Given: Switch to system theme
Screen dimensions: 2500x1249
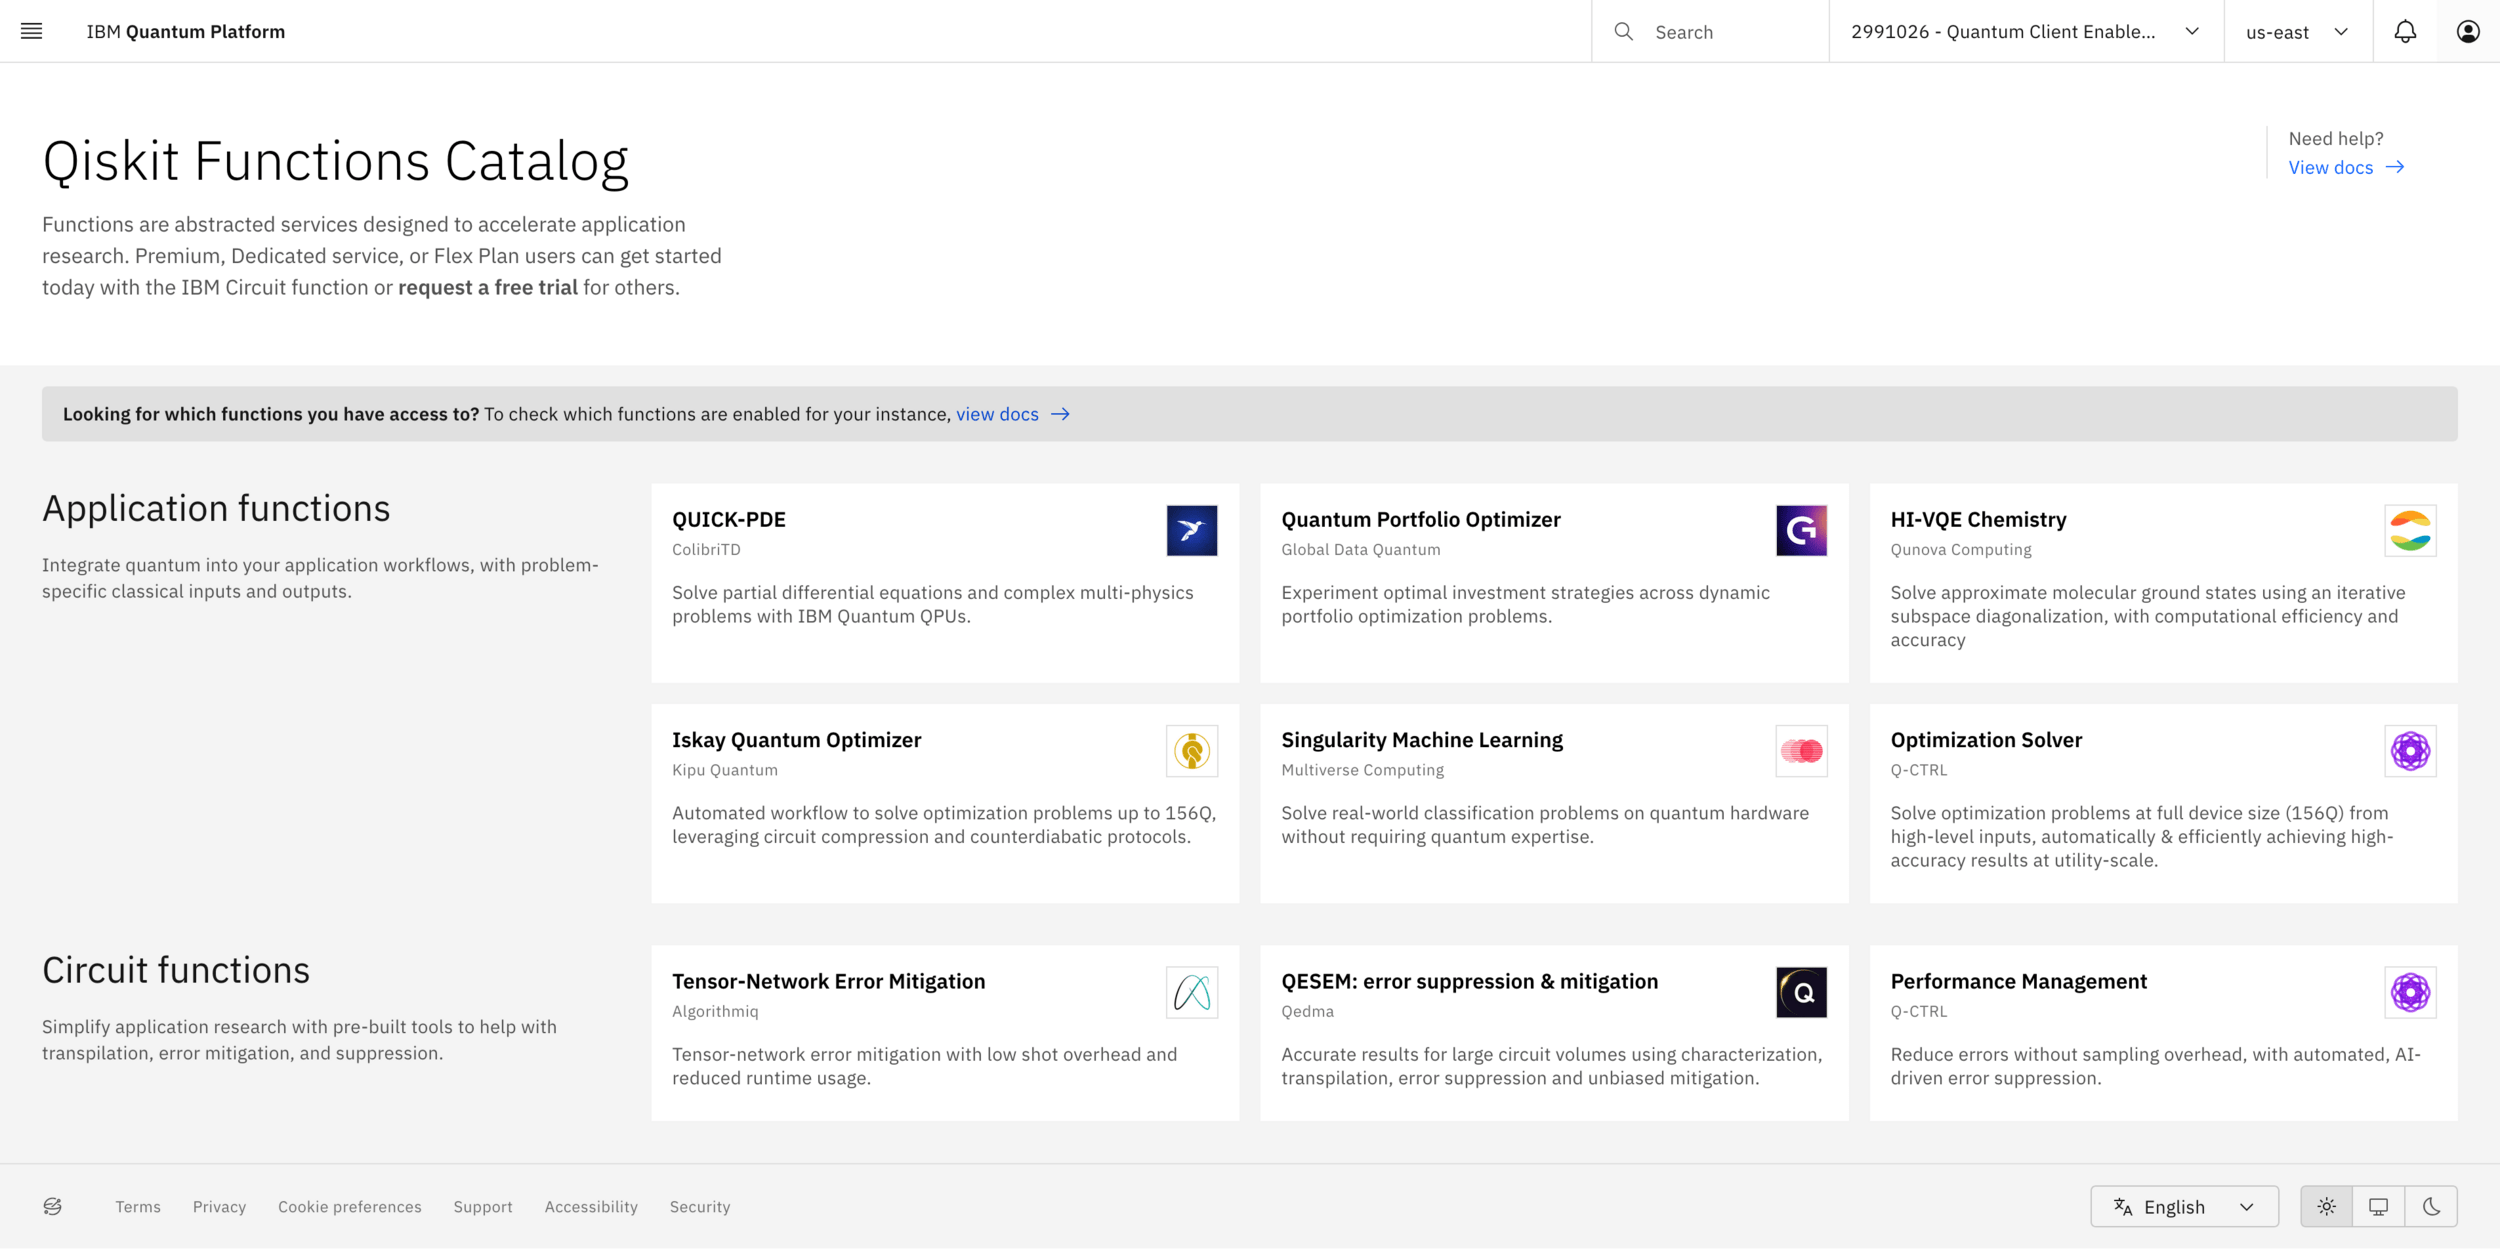Looking at the screenshot, I should click(x=2378, y=1206).
